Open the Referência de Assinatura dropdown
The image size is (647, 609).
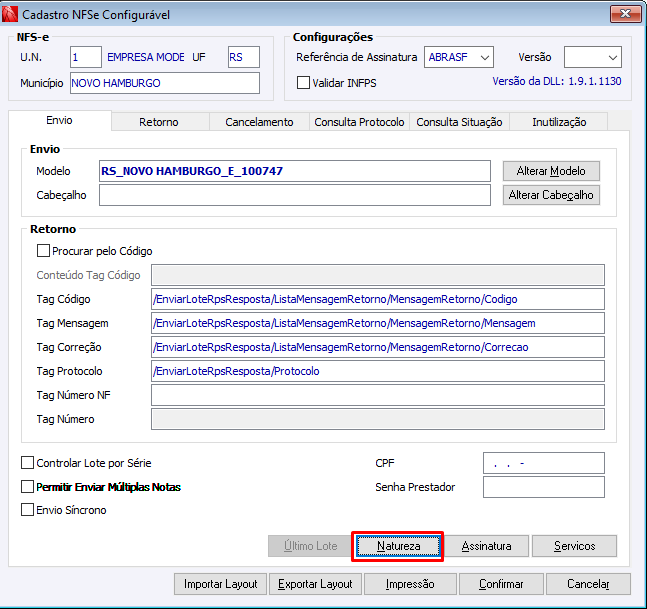(459, 57)
